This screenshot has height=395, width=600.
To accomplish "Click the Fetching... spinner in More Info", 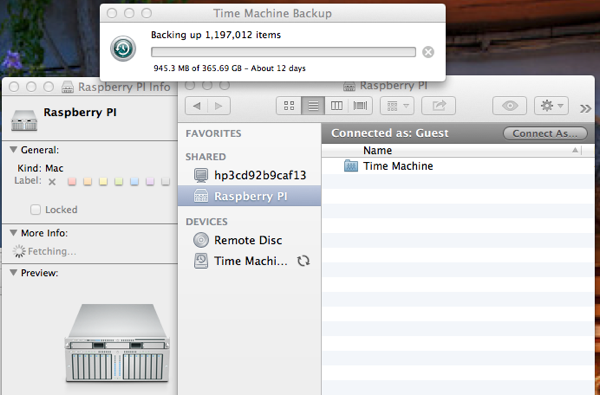I will pos(19,251).
